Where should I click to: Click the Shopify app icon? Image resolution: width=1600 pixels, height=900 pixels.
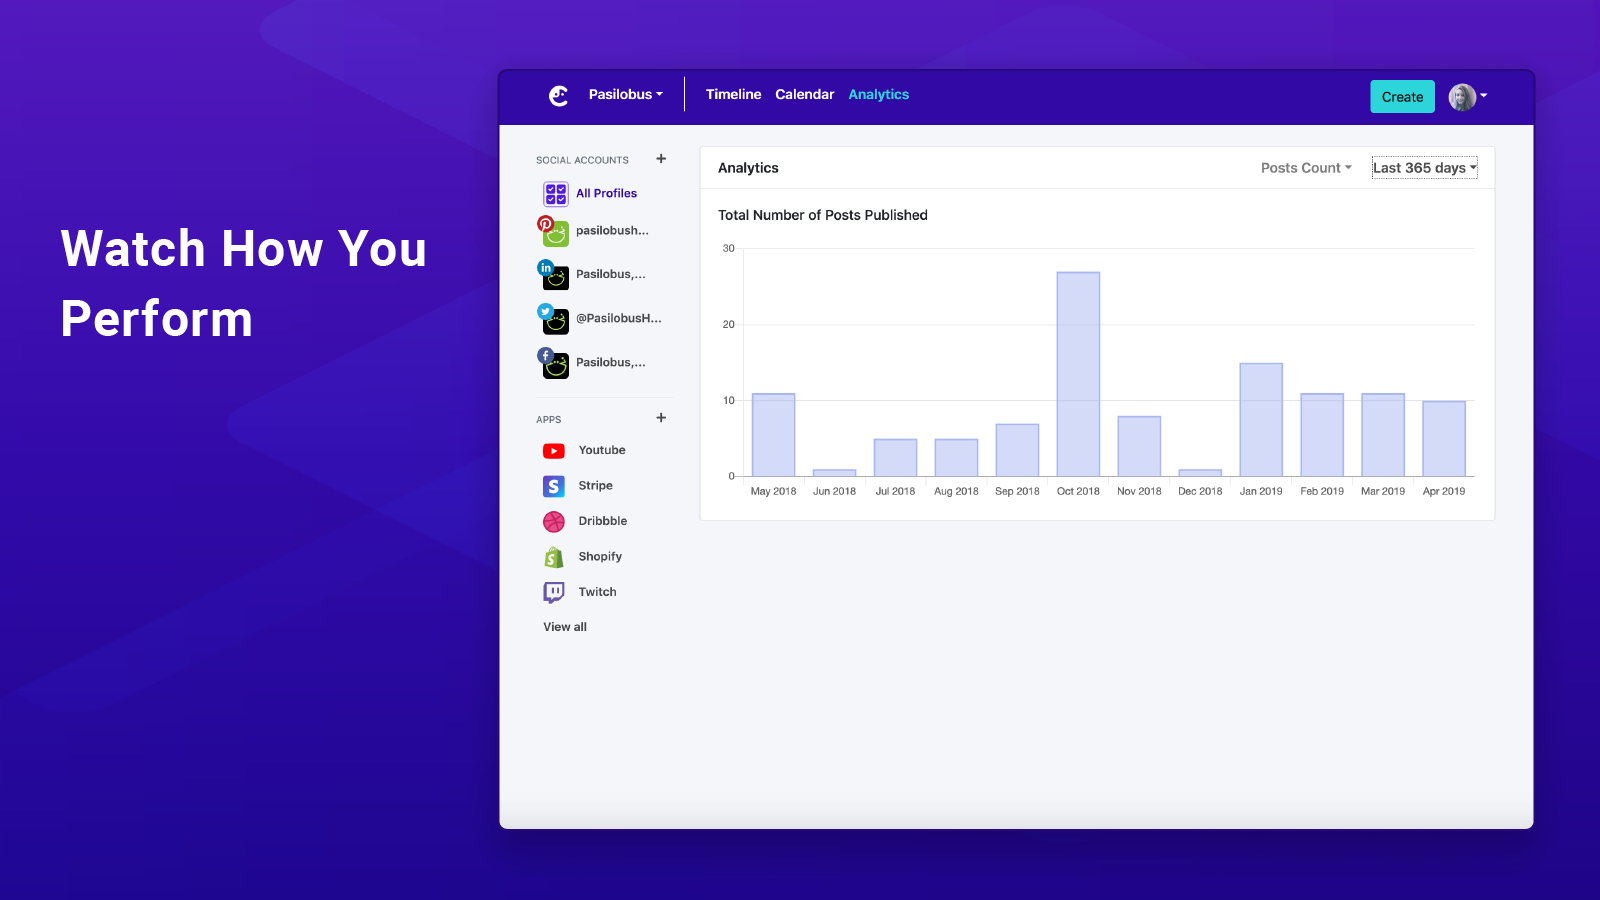point(554,557)
